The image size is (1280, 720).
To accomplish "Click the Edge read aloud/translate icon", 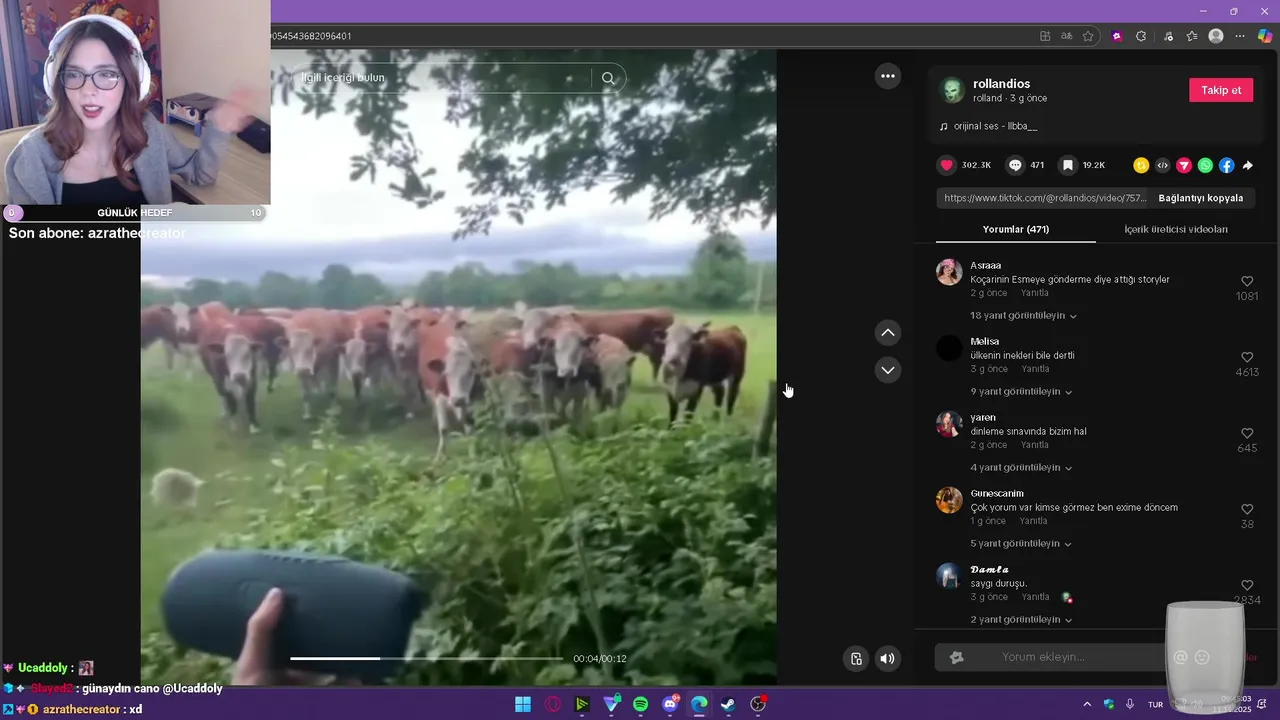I will [x=1067, y=36].
